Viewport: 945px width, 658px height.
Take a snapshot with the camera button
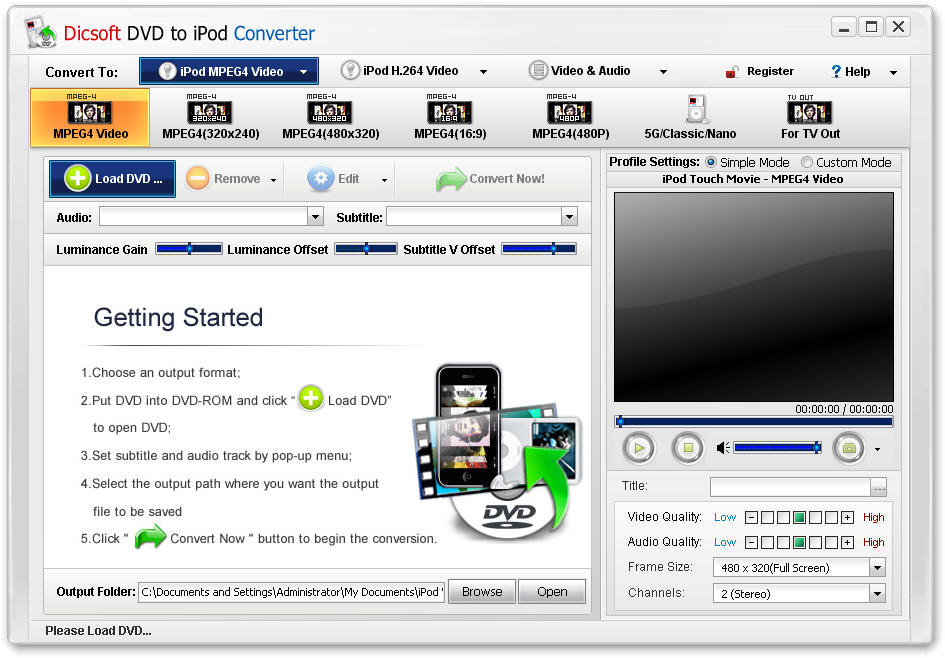pos(849,448)
